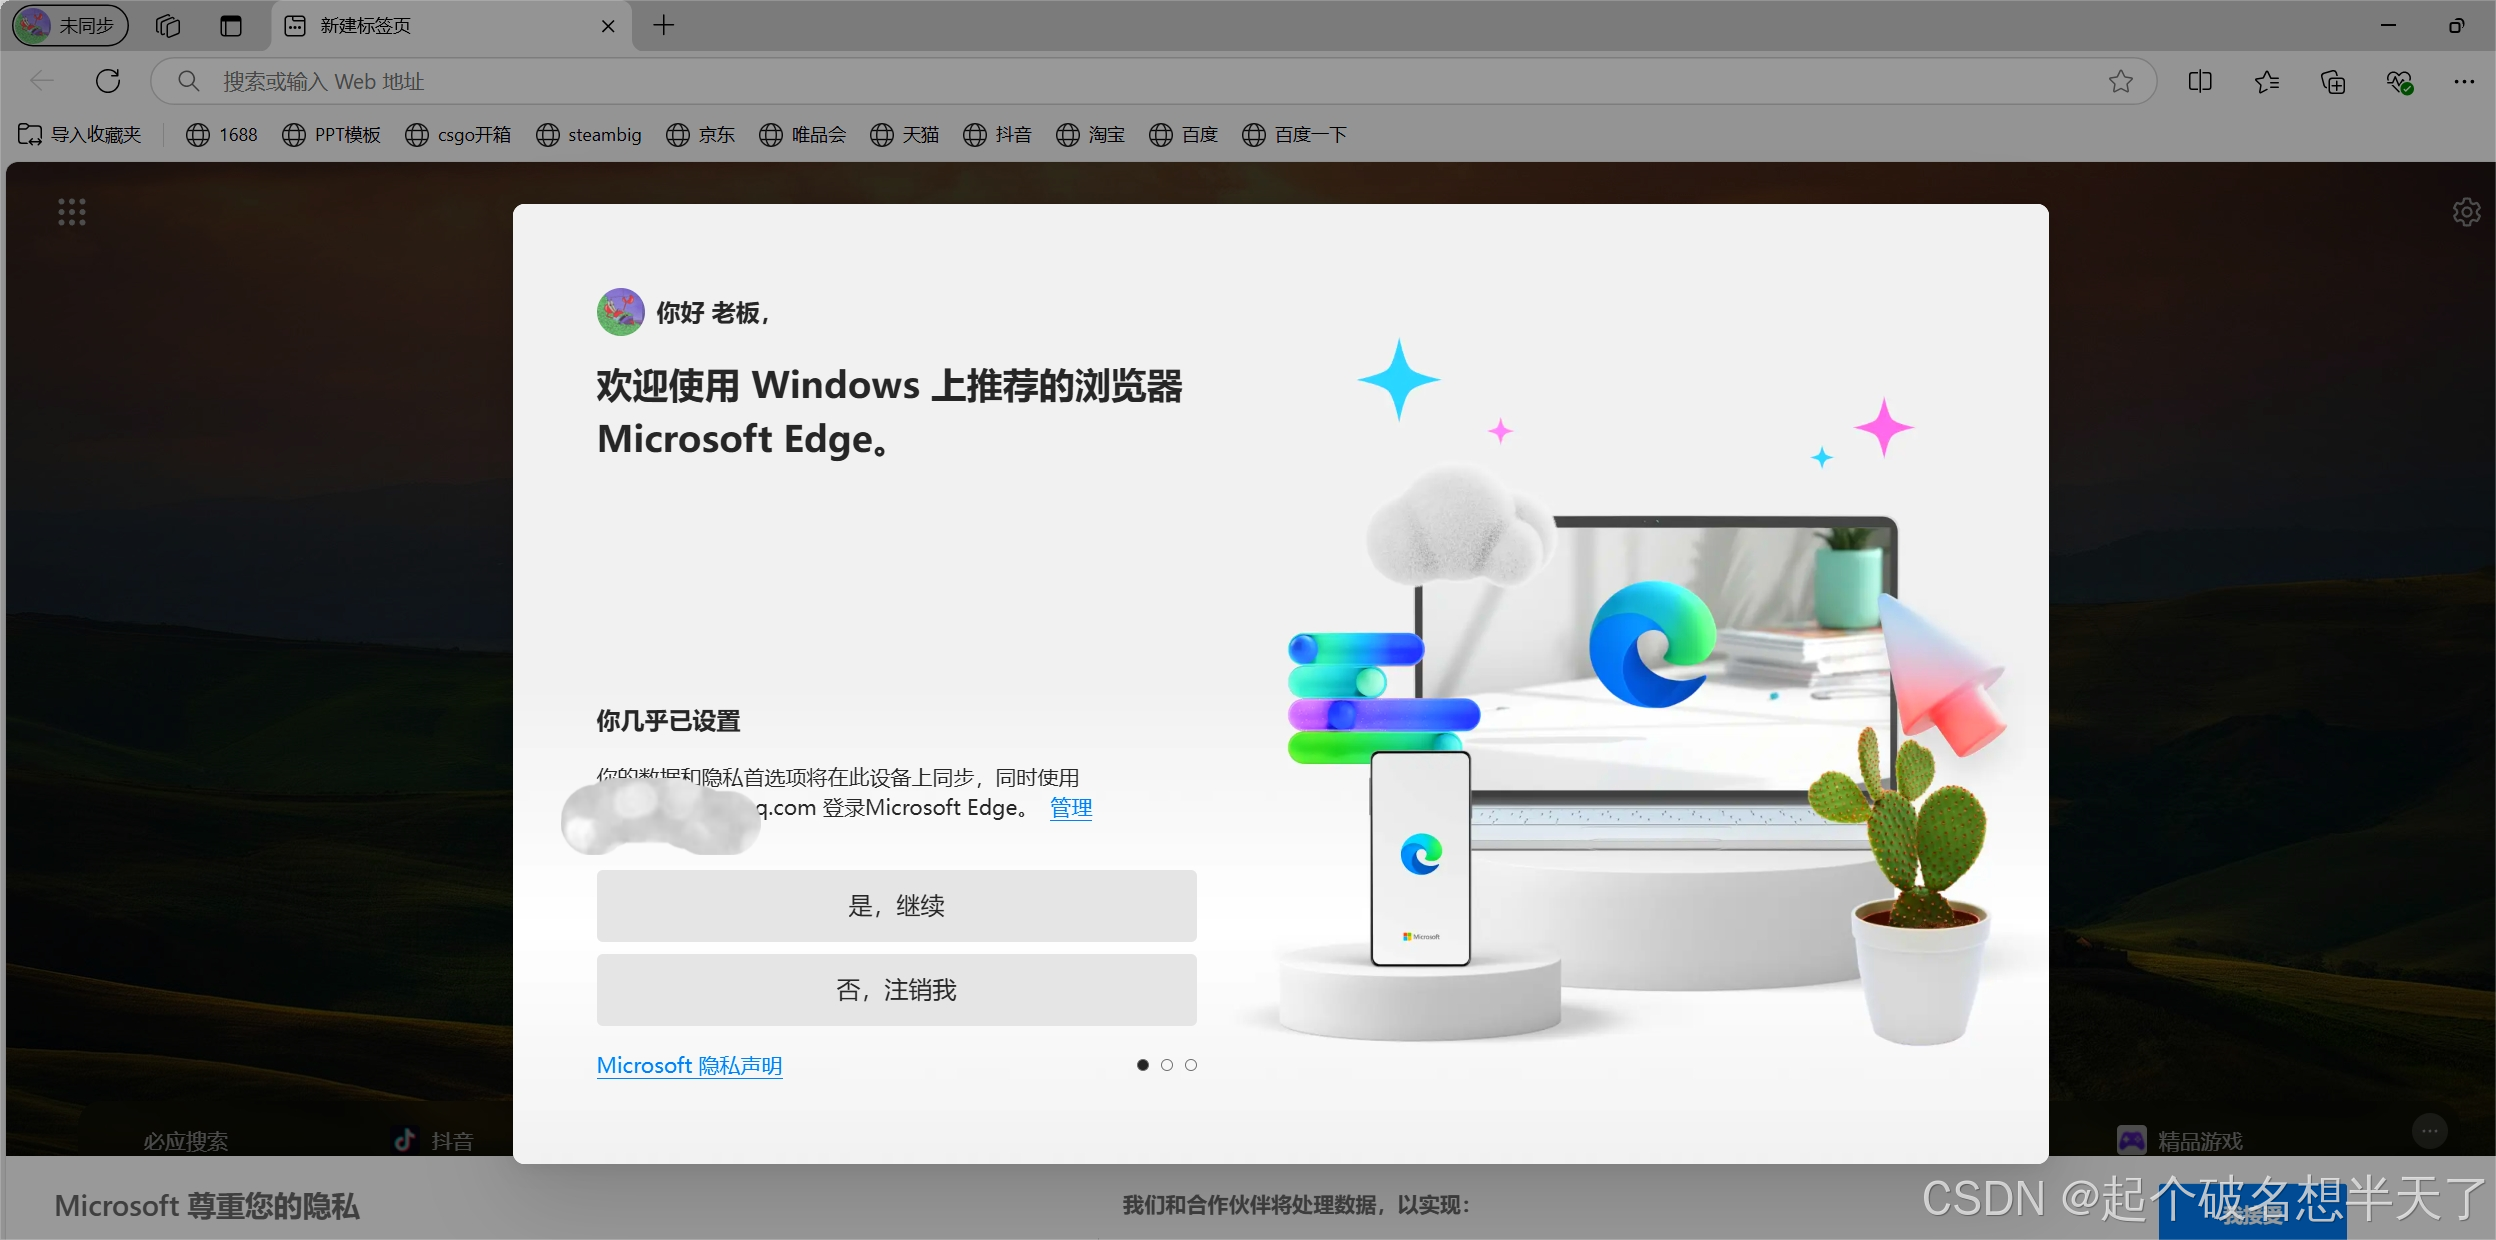
Task: Select the second page indicator dot
Action: pyautogui.click(x=1167, y=1065)
